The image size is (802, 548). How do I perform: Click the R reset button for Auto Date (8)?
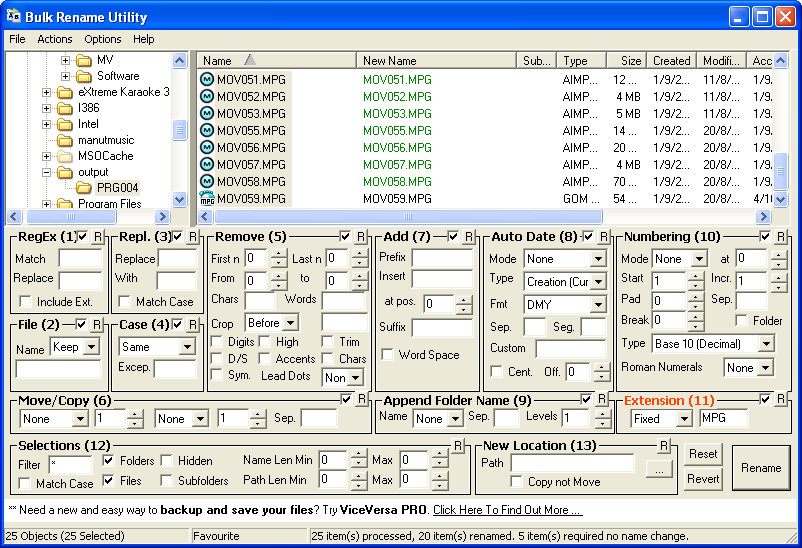[604, 237]
